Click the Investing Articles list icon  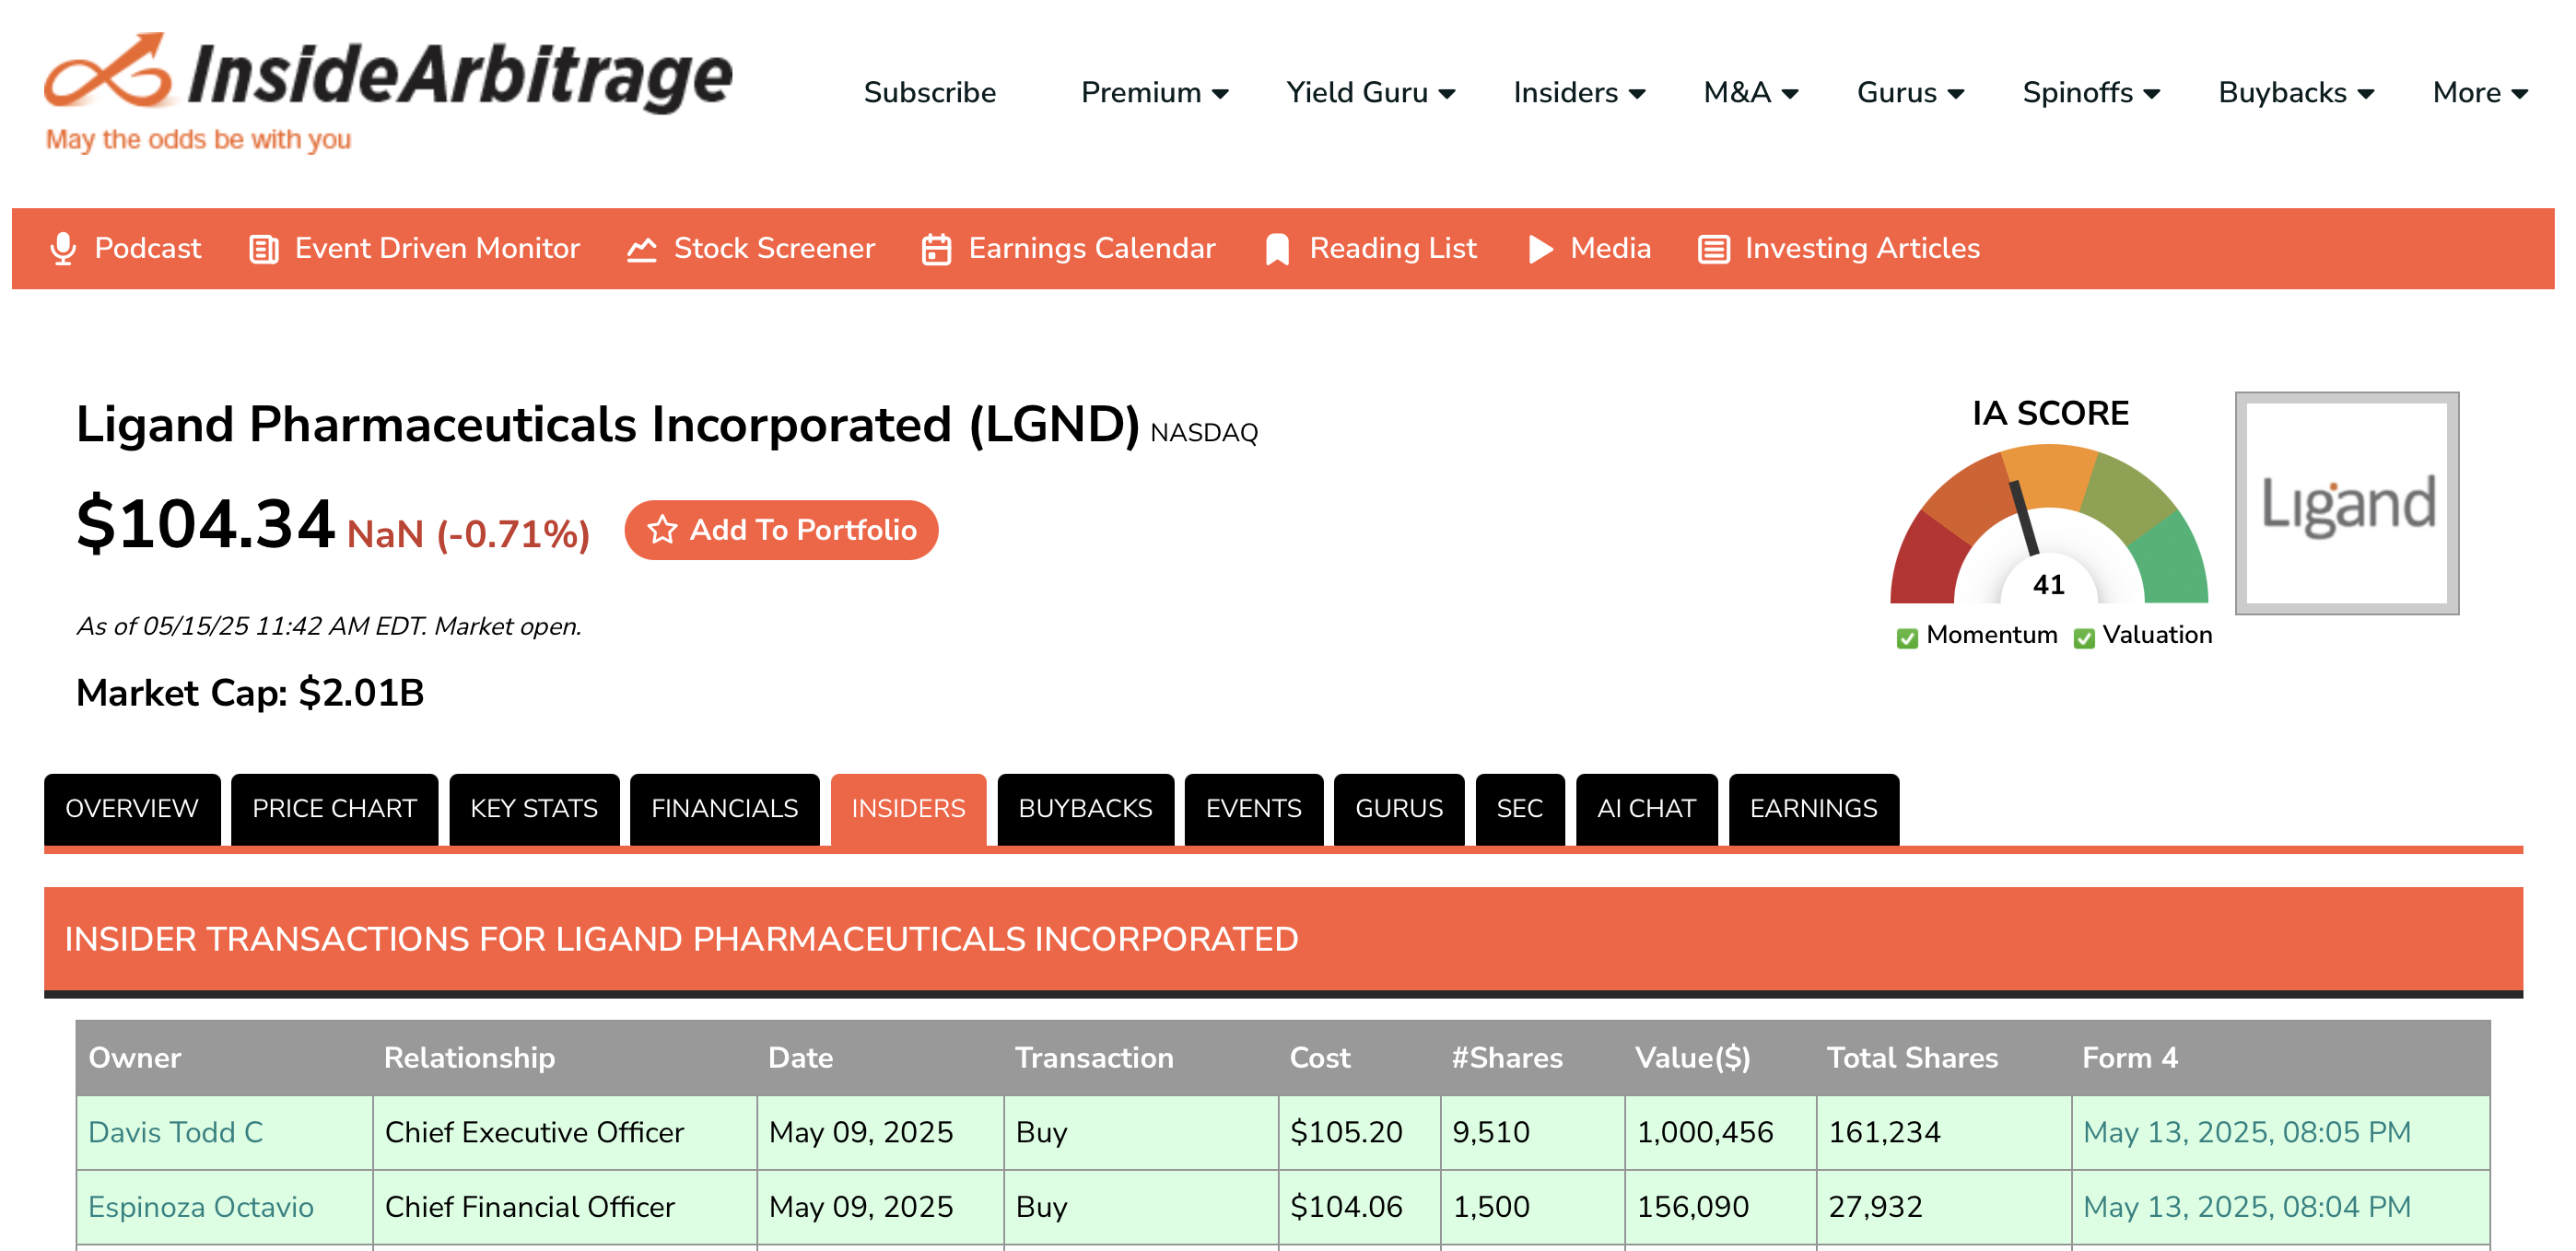click(1713, 249)
